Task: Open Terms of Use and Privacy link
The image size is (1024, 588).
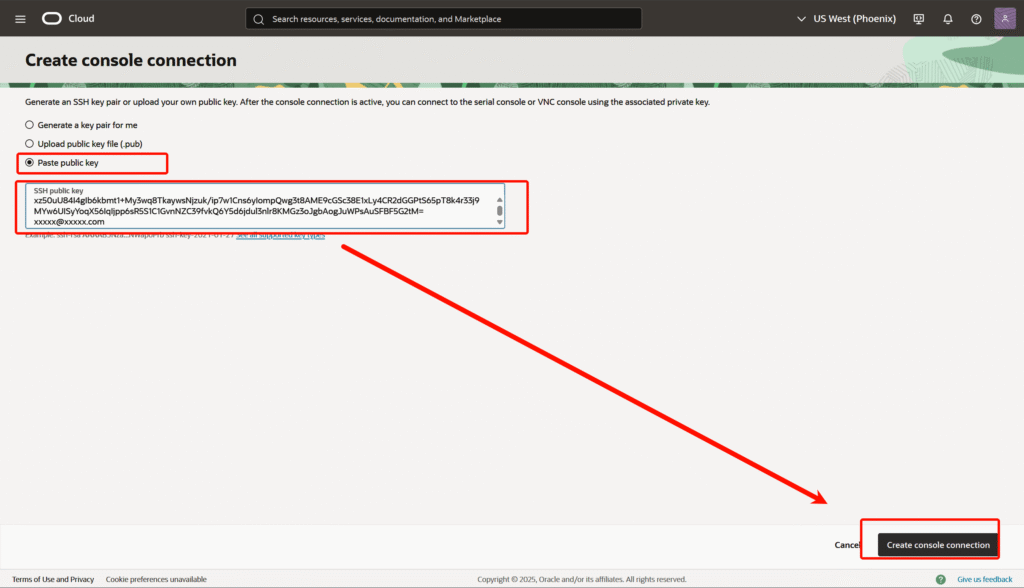Action: (x=53, y=579)
